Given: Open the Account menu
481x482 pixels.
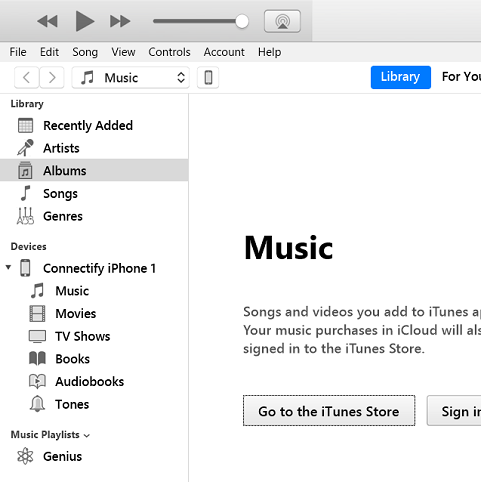Looking at the screenshot, I should click(224, 52).
